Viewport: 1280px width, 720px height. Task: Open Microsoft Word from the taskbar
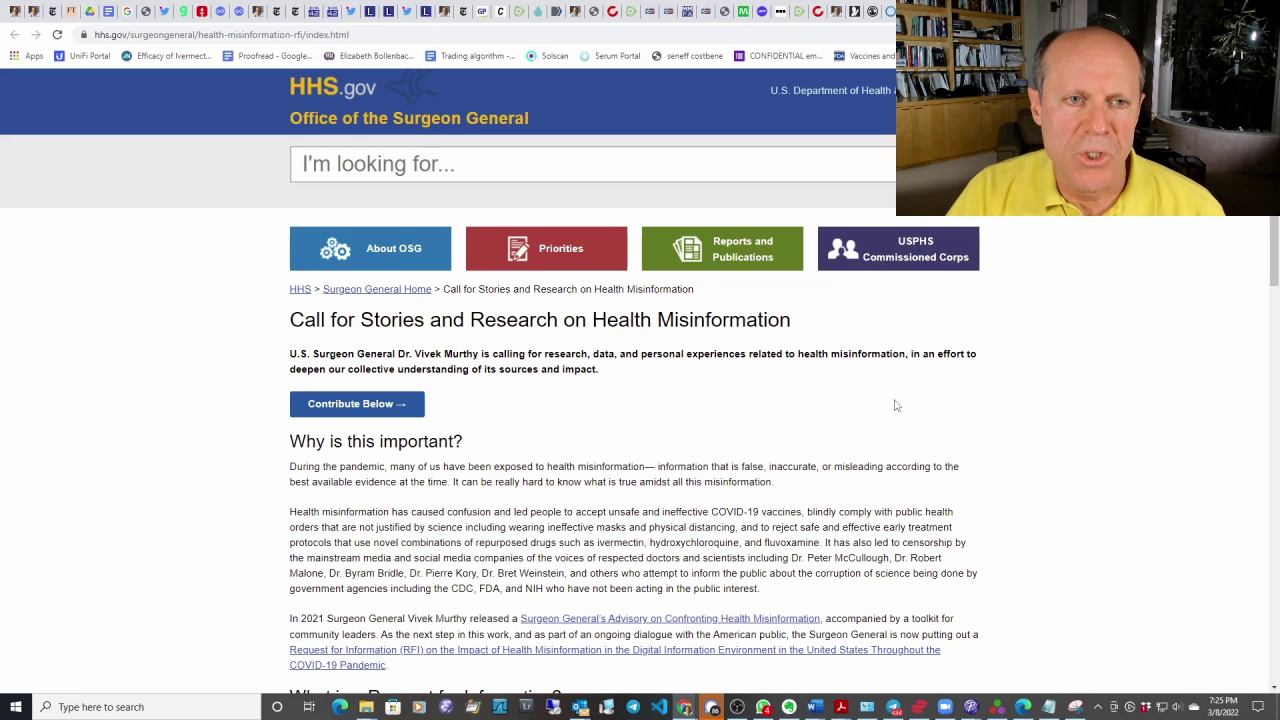click(x=814, y=707)
